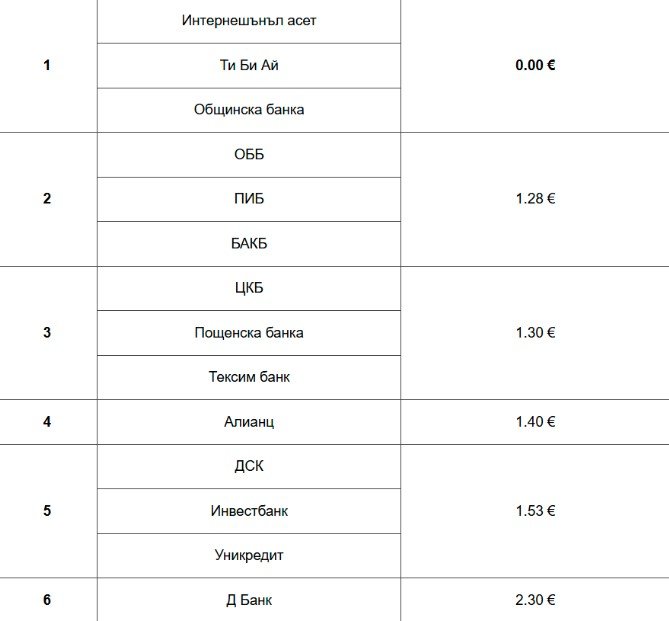Click the Общинска банка cell

click(249, 110)
